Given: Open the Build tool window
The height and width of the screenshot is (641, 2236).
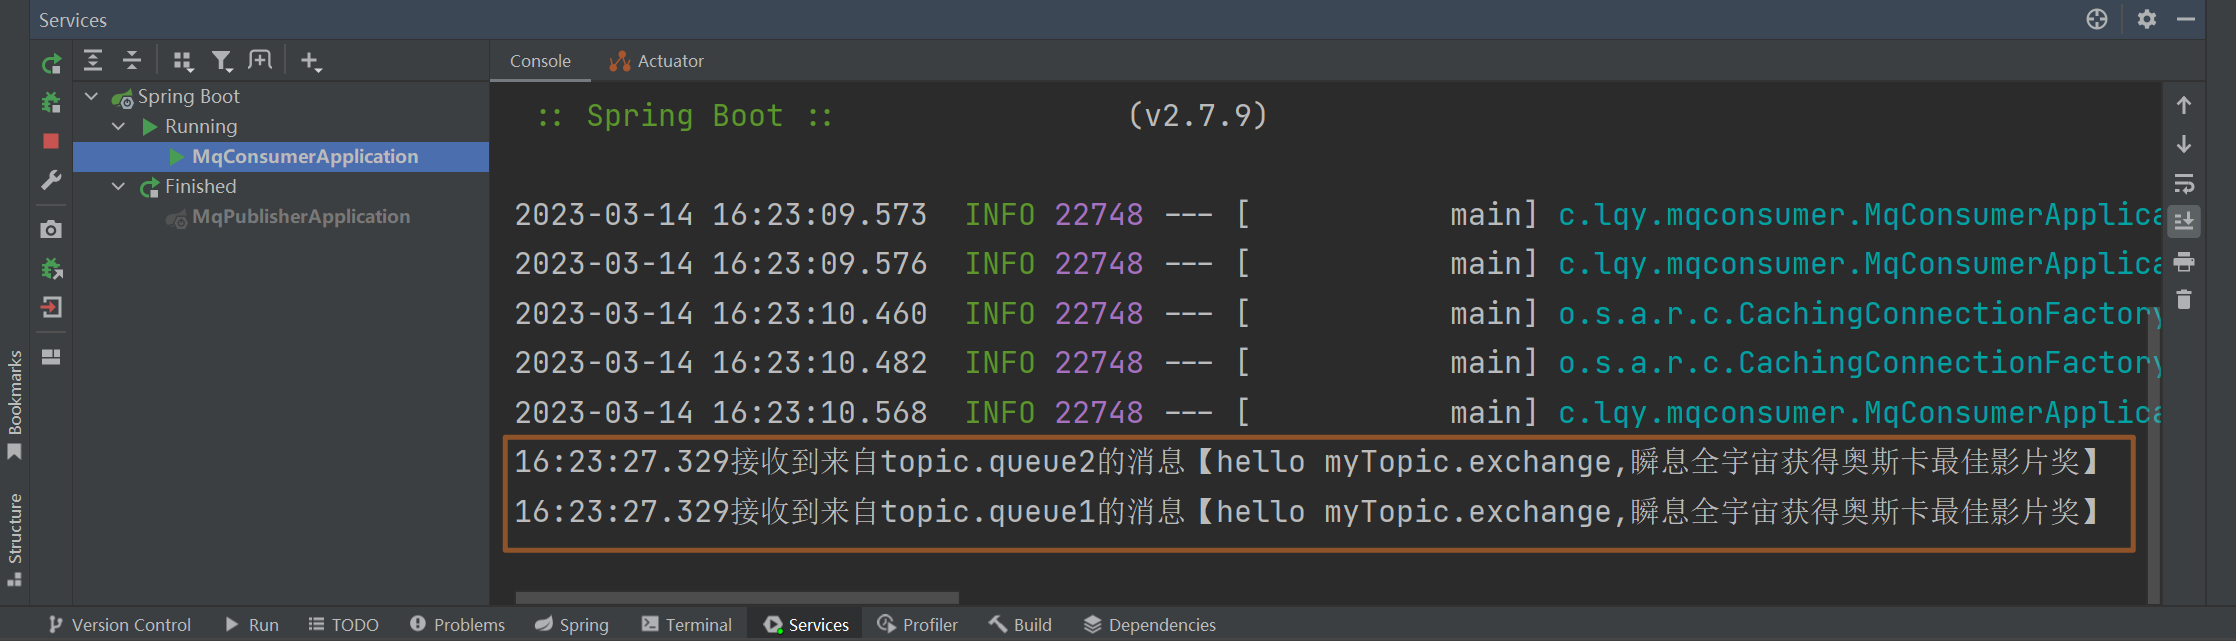Looking at the screenshot, I should coord(1020,624).
